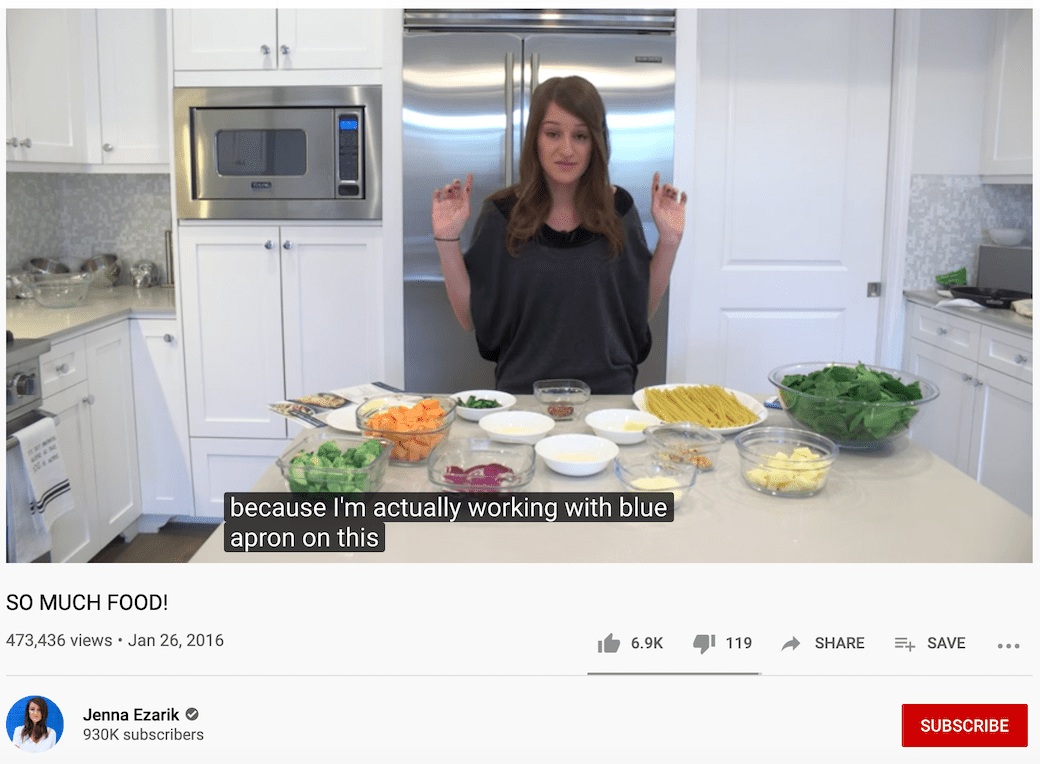Click the SHARE label
This screenshot has width=1040, height=764.
pyautogui.click(x=839, y=643)
